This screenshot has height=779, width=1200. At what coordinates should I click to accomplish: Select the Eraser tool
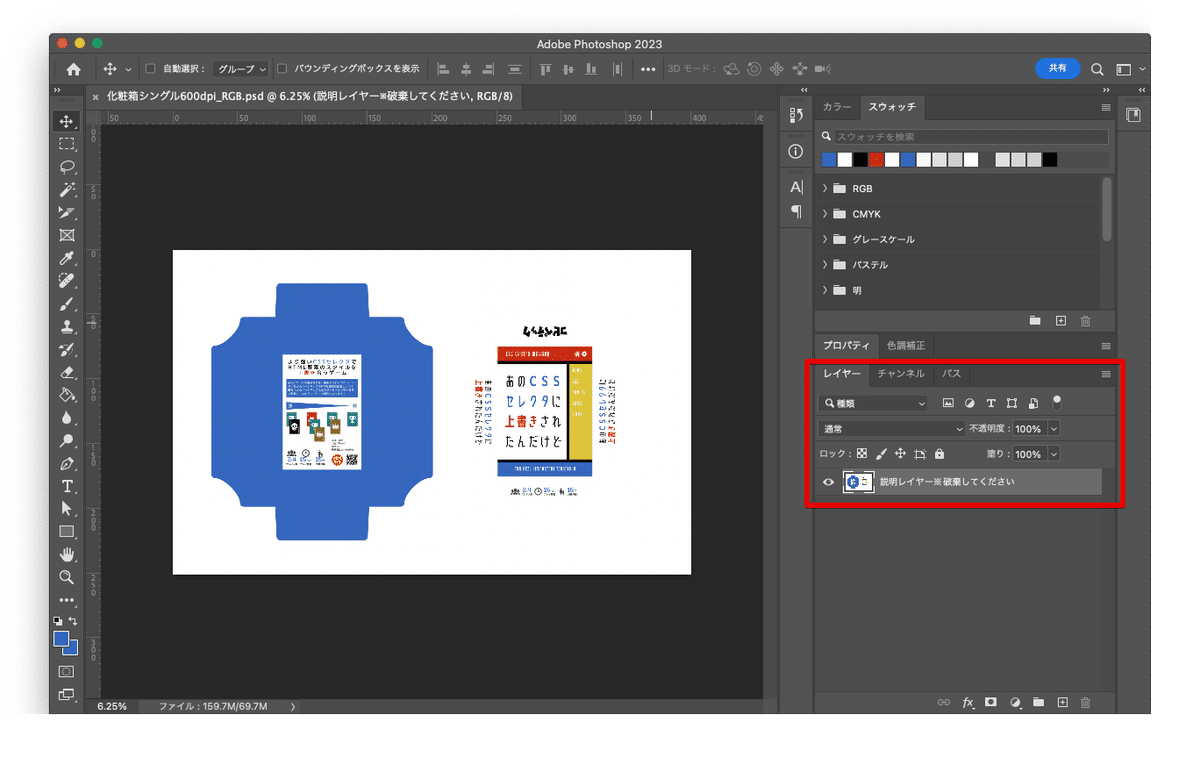coord(67,373)
